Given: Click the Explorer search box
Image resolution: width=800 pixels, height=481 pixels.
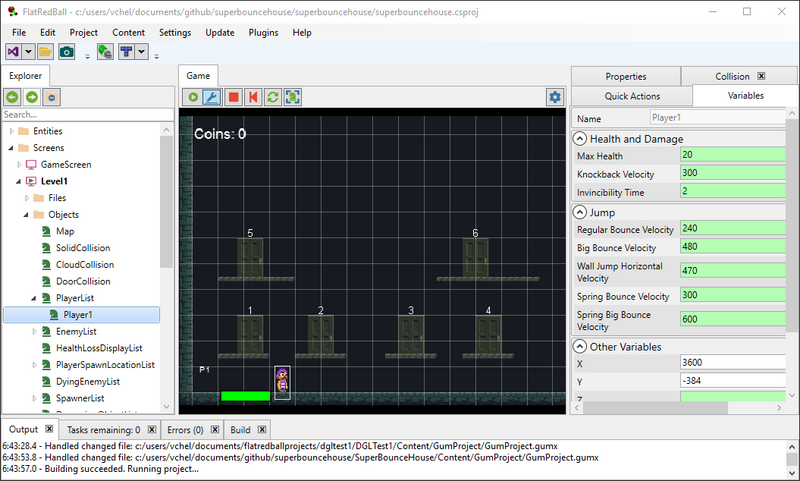Looking at the screenshot, I should click(88, 115).
